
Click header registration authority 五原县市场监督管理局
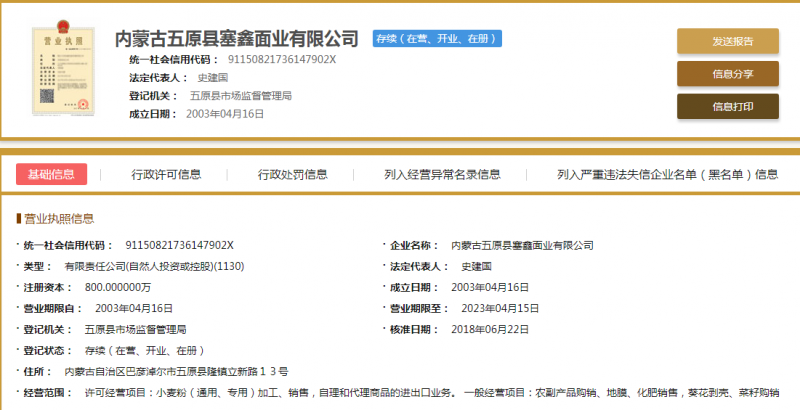click(x=241, y=96)
